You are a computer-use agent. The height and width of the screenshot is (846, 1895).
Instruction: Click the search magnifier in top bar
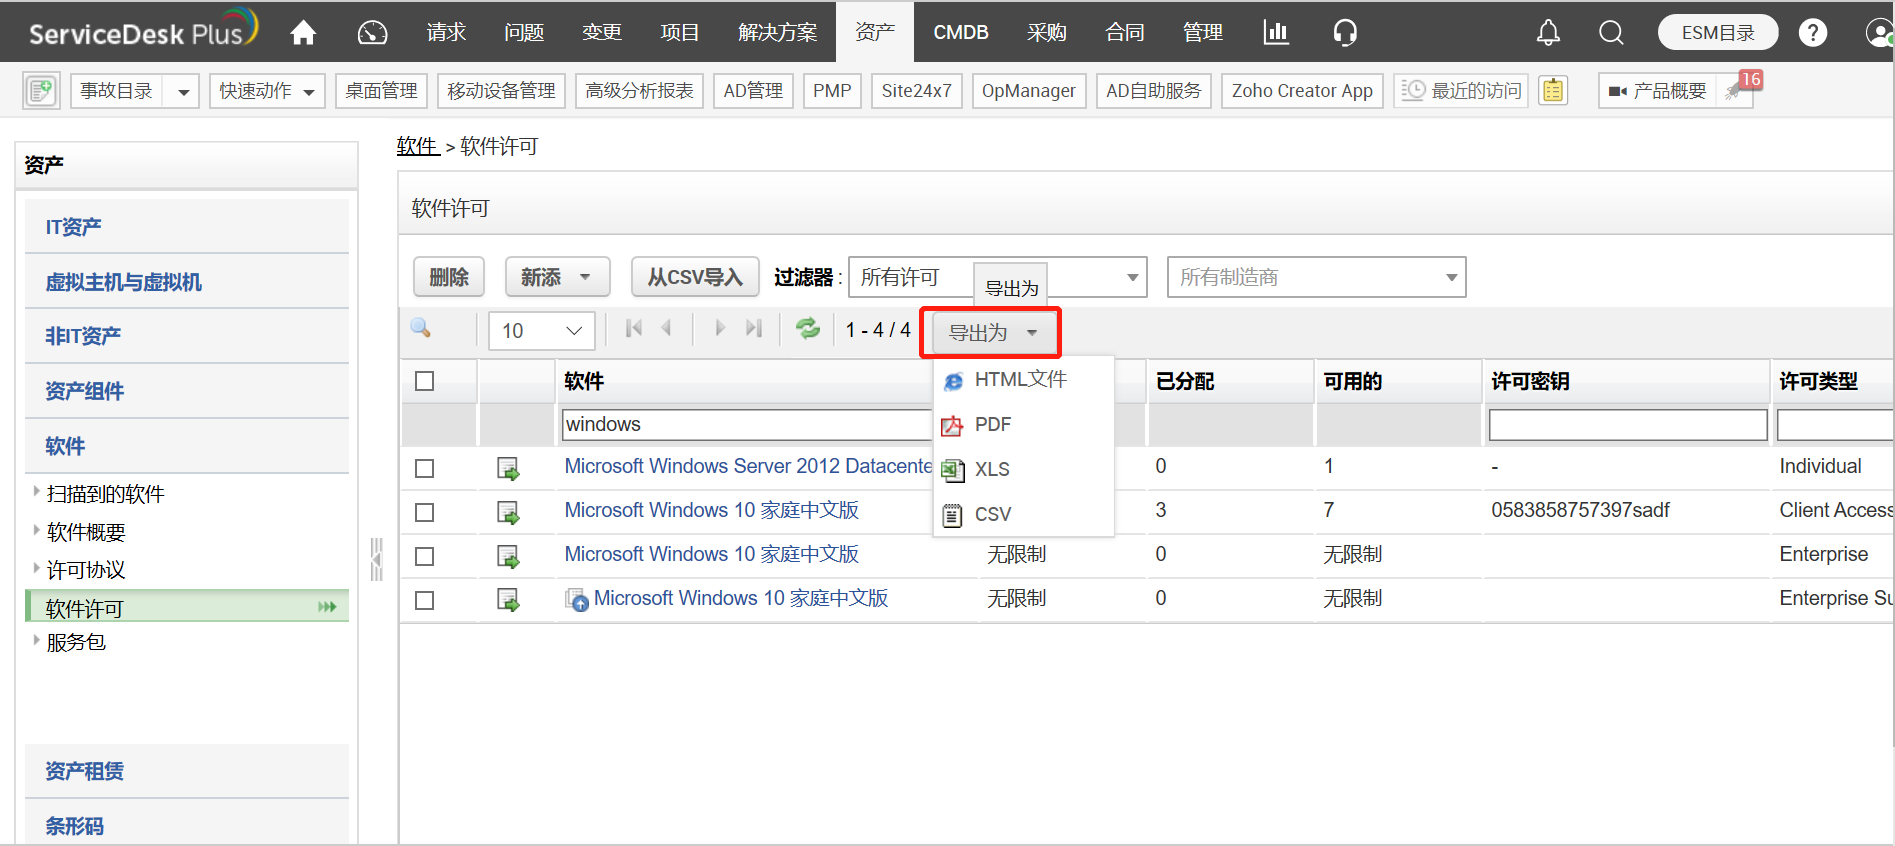click(x=1611, y=33)
